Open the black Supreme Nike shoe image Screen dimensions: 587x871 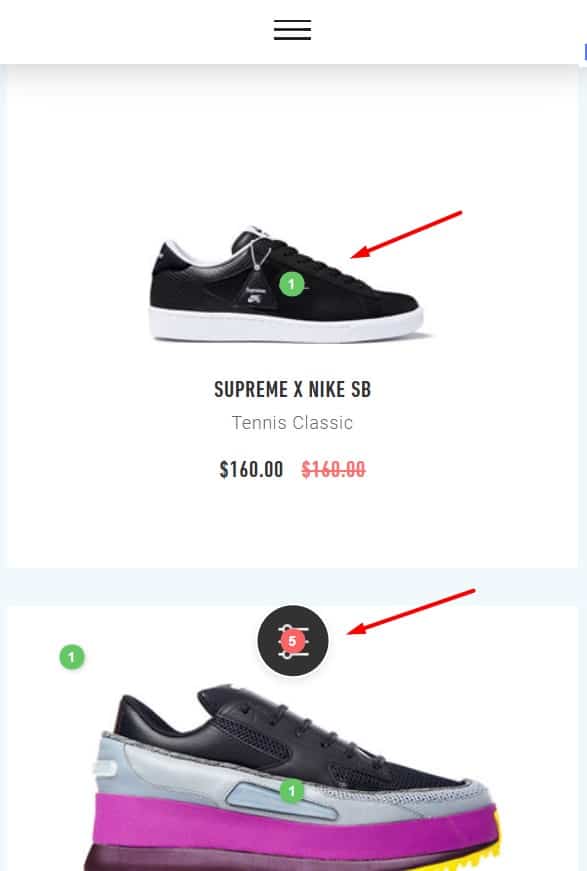pyautogui.click(x=288, y=284)
